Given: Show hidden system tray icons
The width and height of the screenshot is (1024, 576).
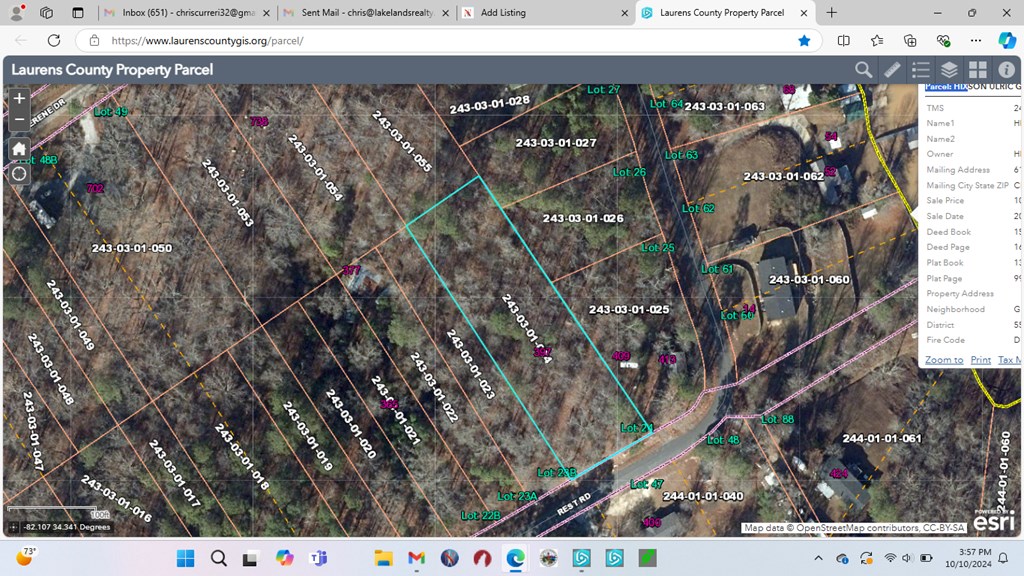Looking at the screenshot, I should (818, 558).
